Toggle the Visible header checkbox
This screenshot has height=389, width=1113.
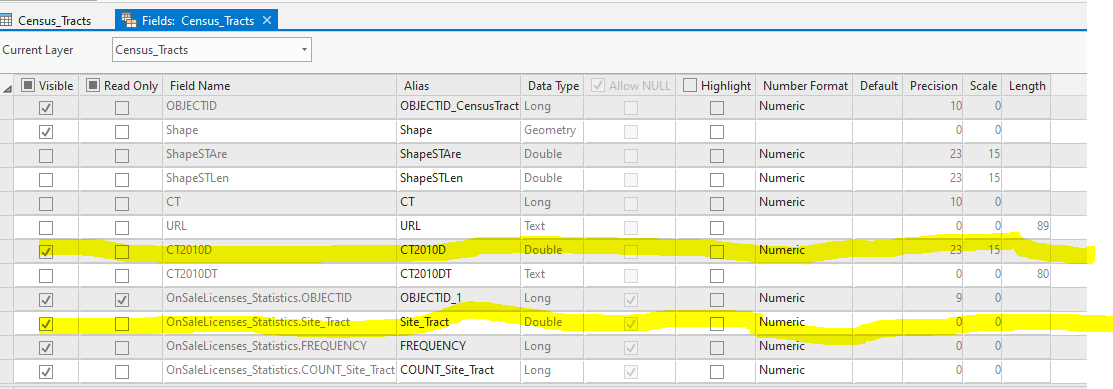[x=28, y=85]
